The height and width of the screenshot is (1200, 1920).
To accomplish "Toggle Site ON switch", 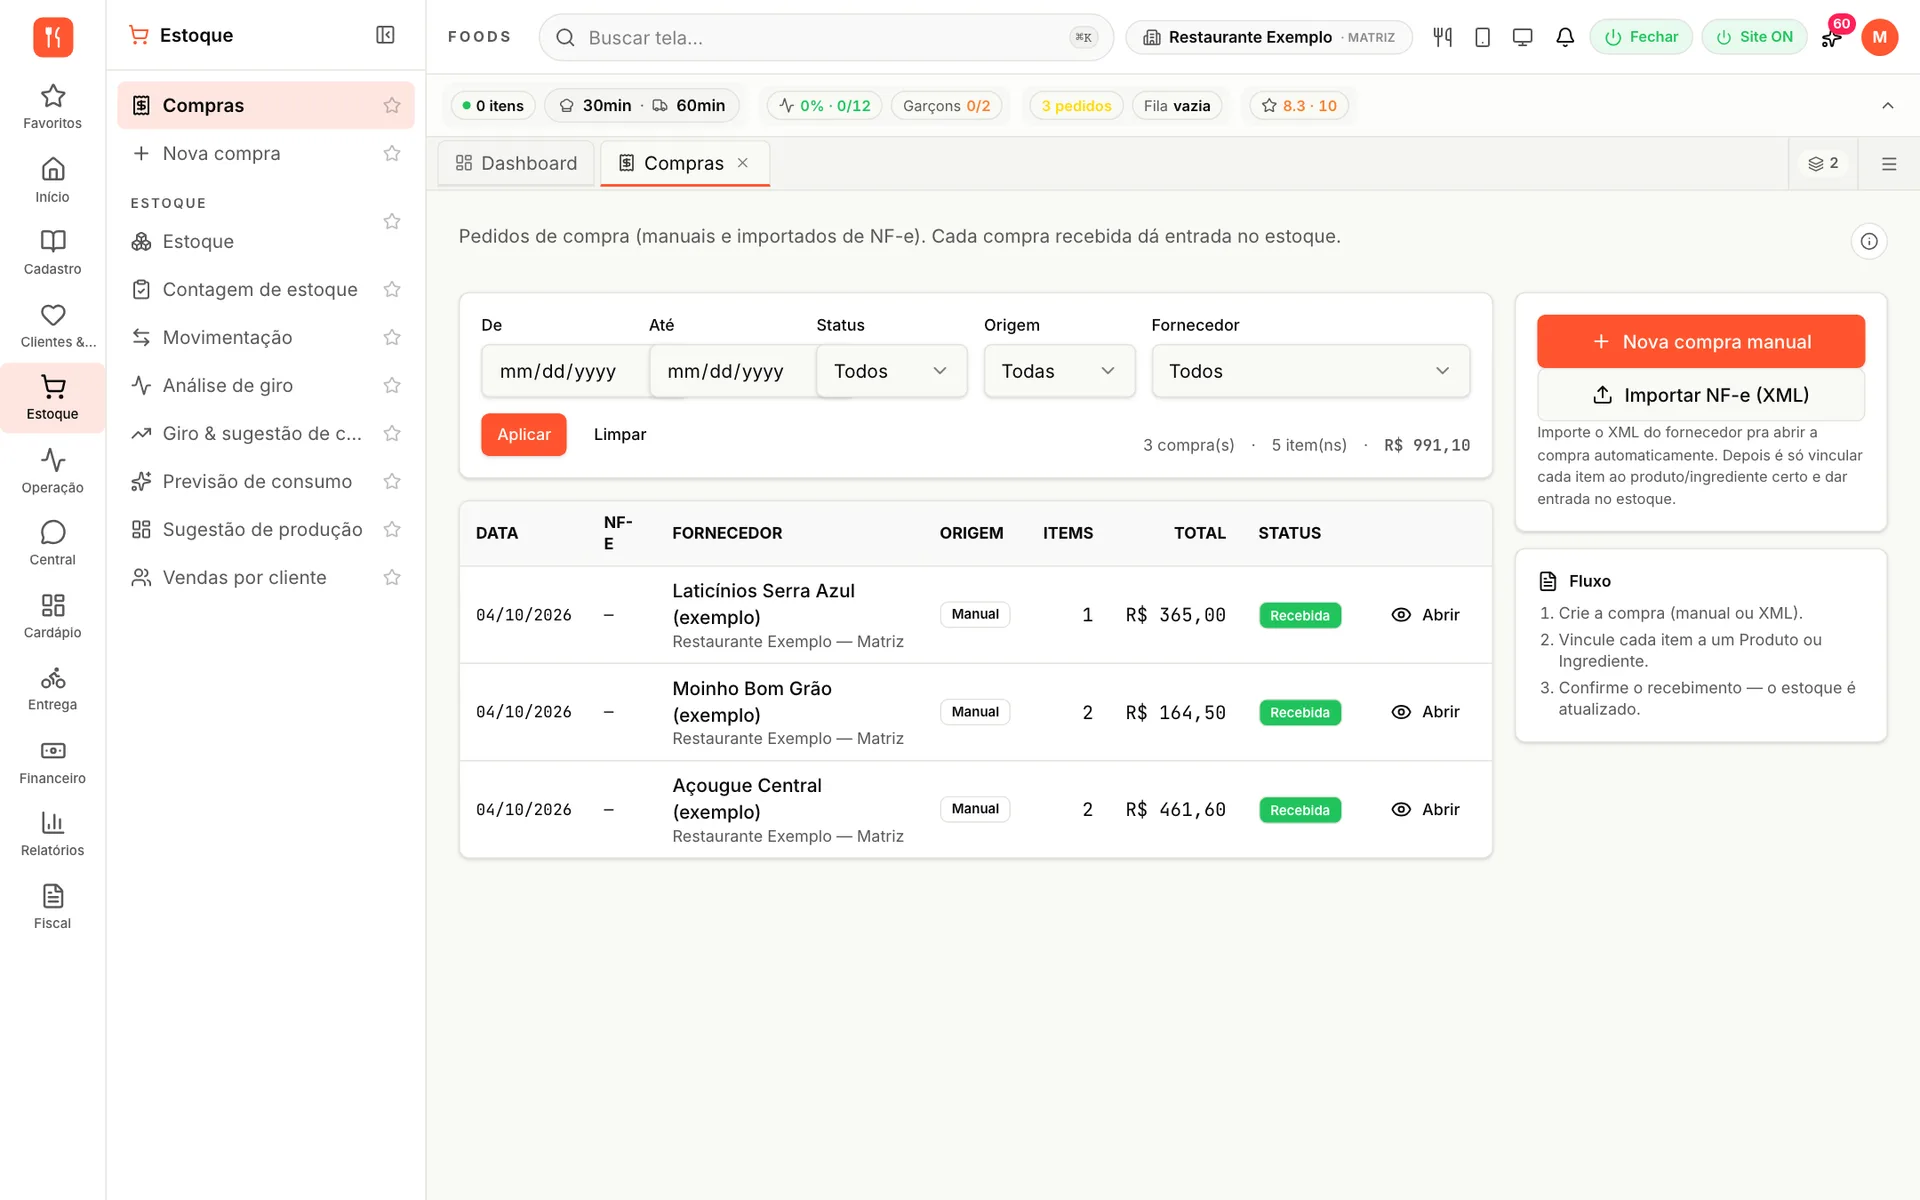I will coord(1754,37).
